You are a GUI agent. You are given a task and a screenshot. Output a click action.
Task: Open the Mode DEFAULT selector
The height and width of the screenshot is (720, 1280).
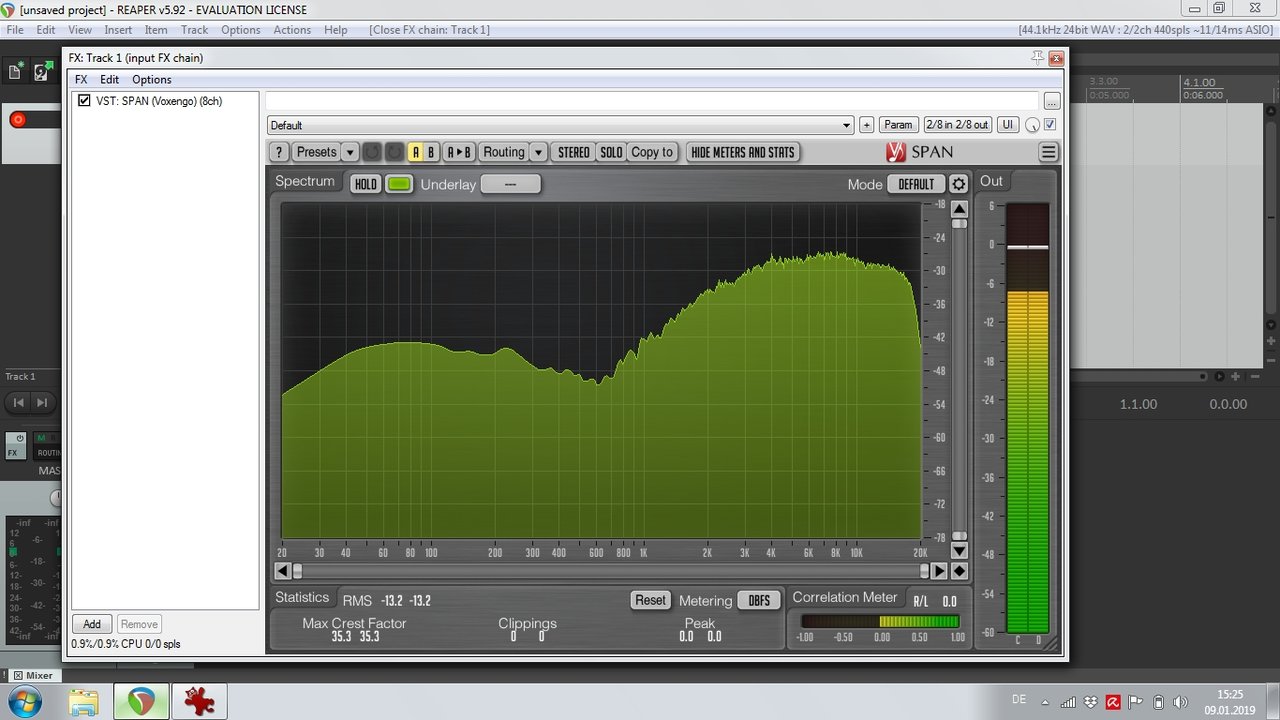coord(916,184)
